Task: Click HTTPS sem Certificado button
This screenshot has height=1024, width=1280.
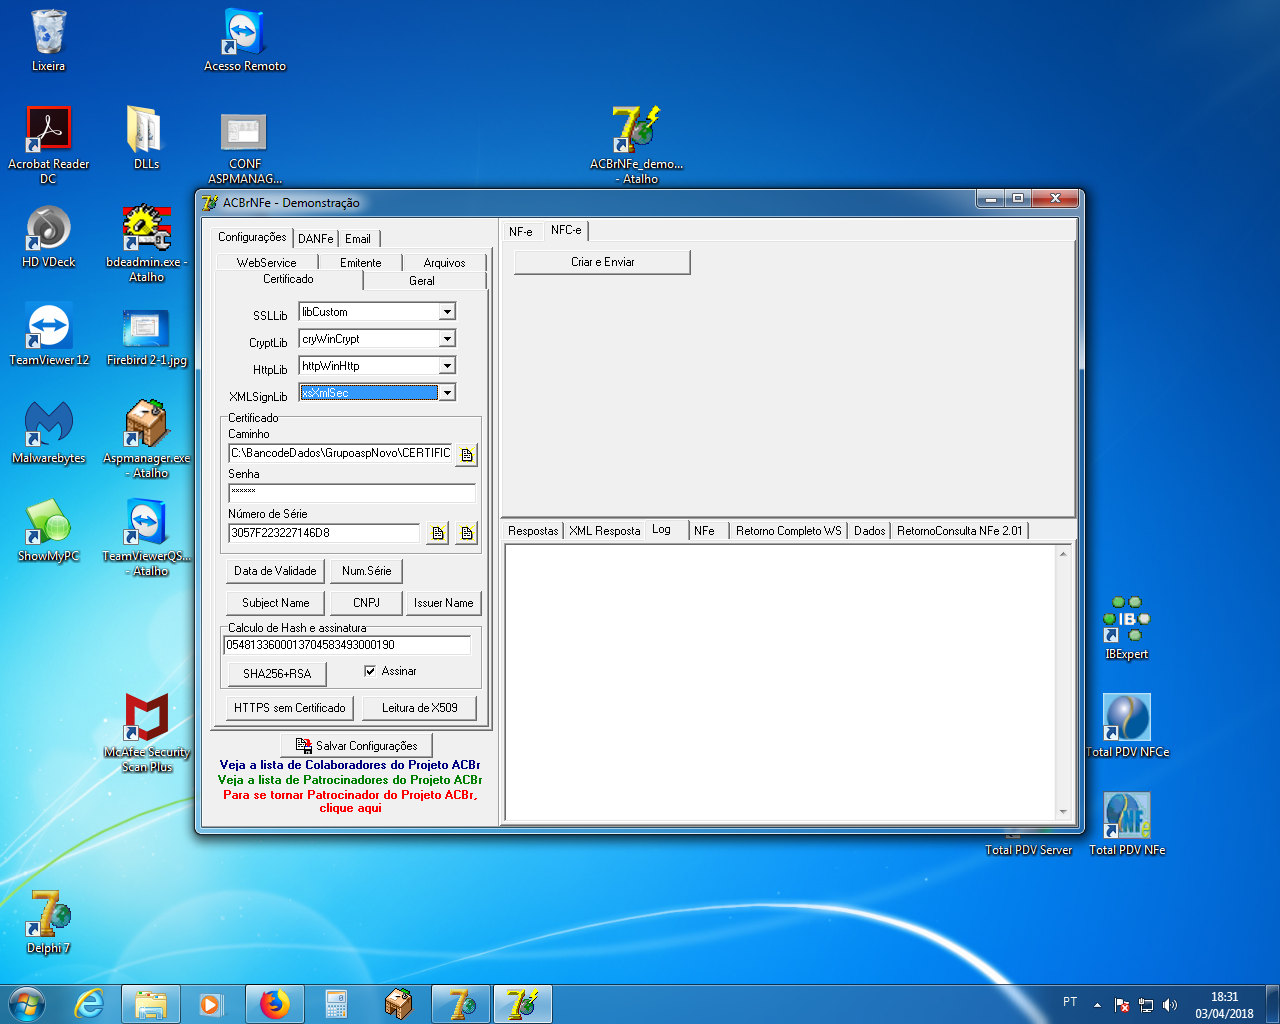Action: [289, 708]
